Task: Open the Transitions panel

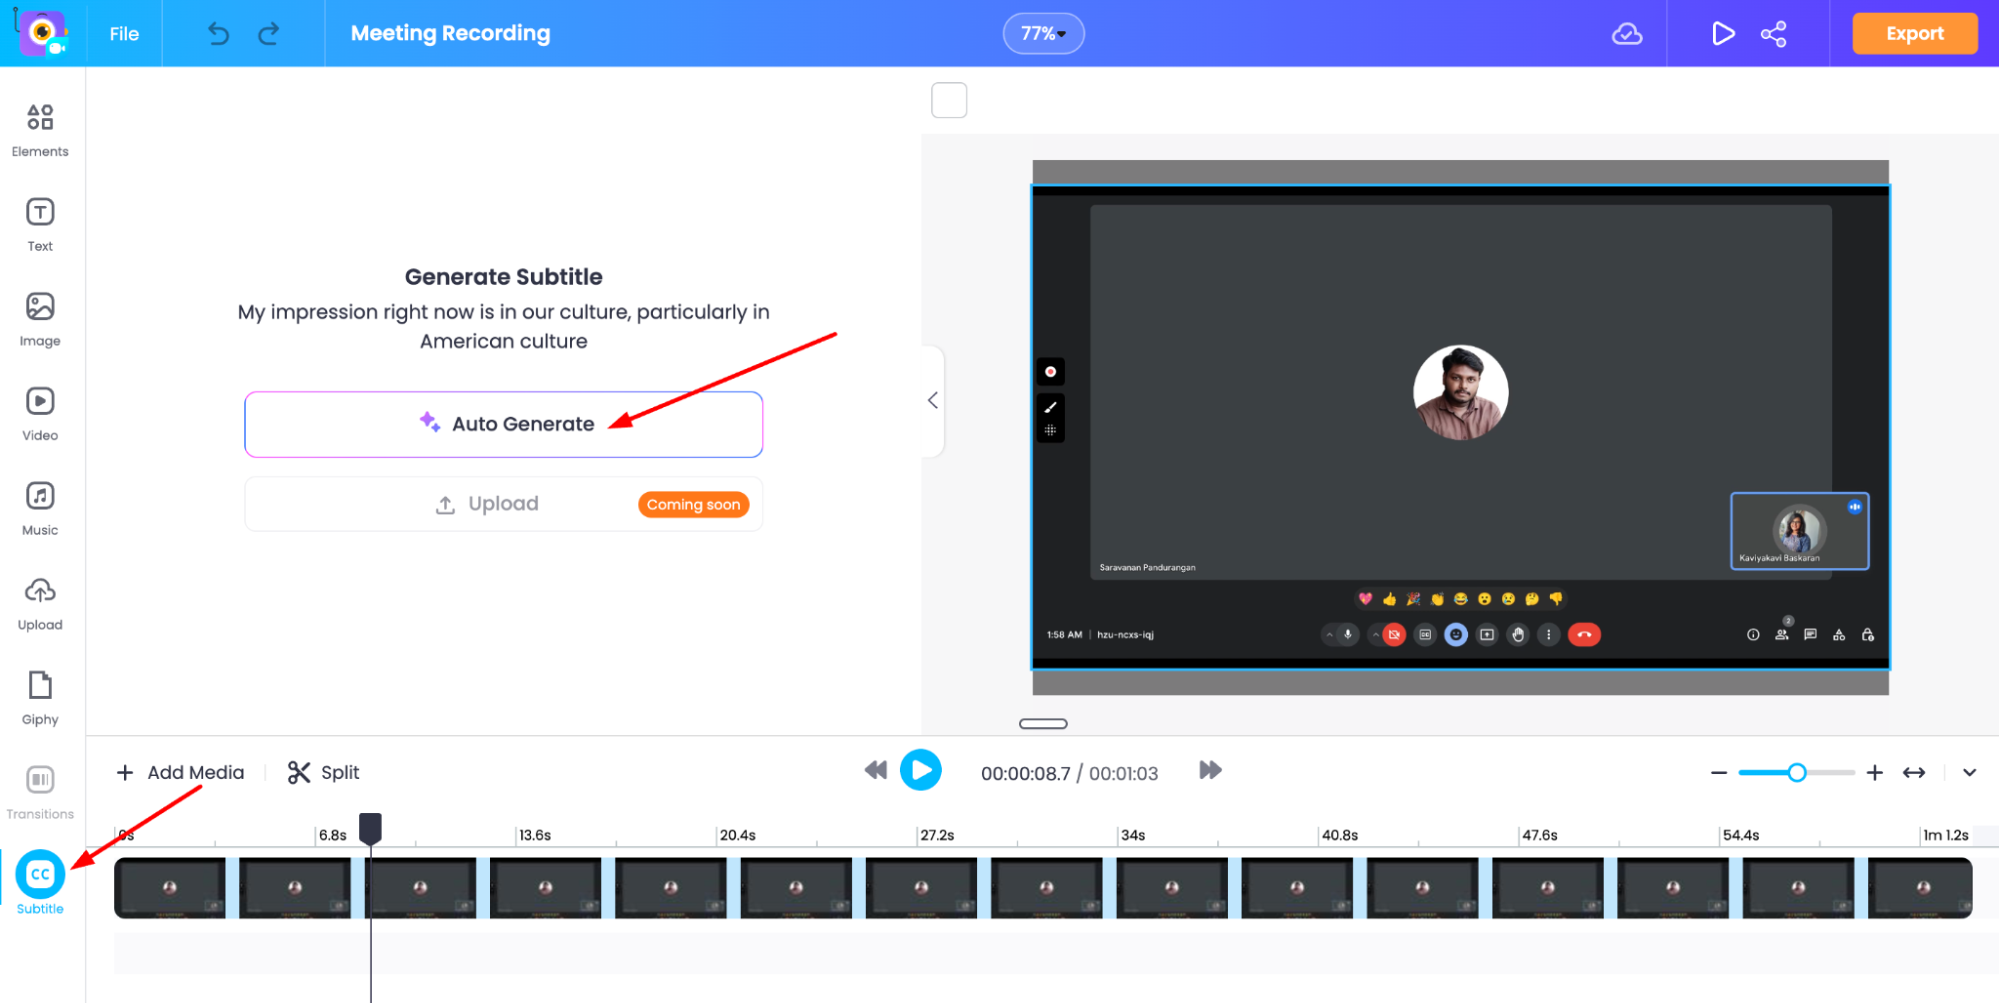Action: click(40, 792)
